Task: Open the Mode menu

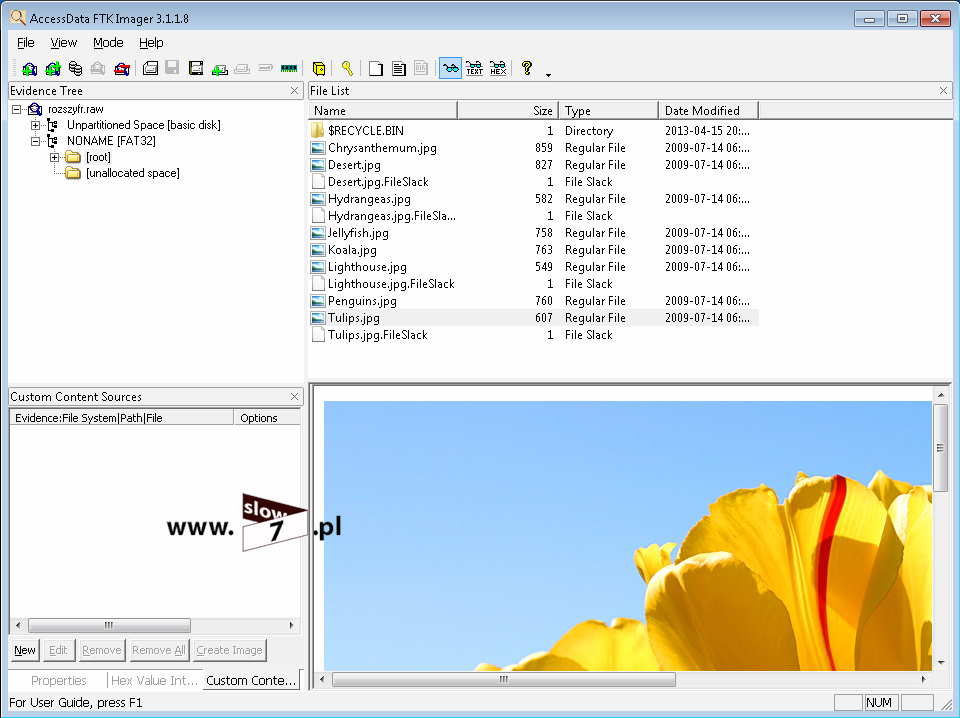Action: tap(108, 43)
